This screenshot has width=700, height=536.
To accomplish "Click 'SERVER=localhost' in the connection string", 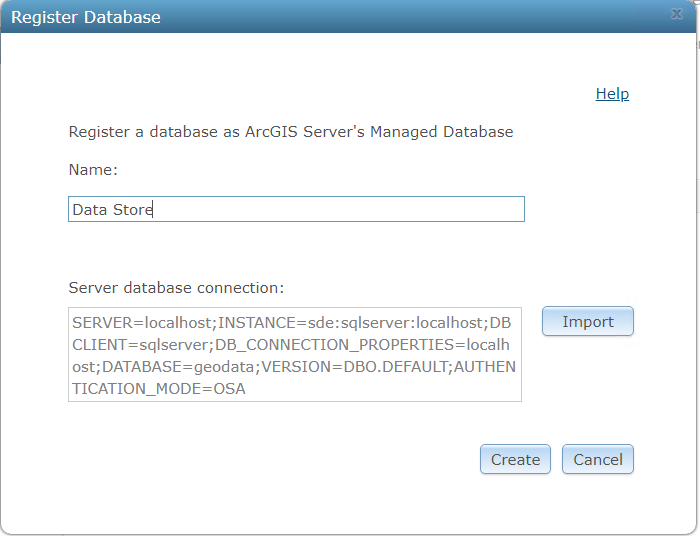I will (142, 323).
